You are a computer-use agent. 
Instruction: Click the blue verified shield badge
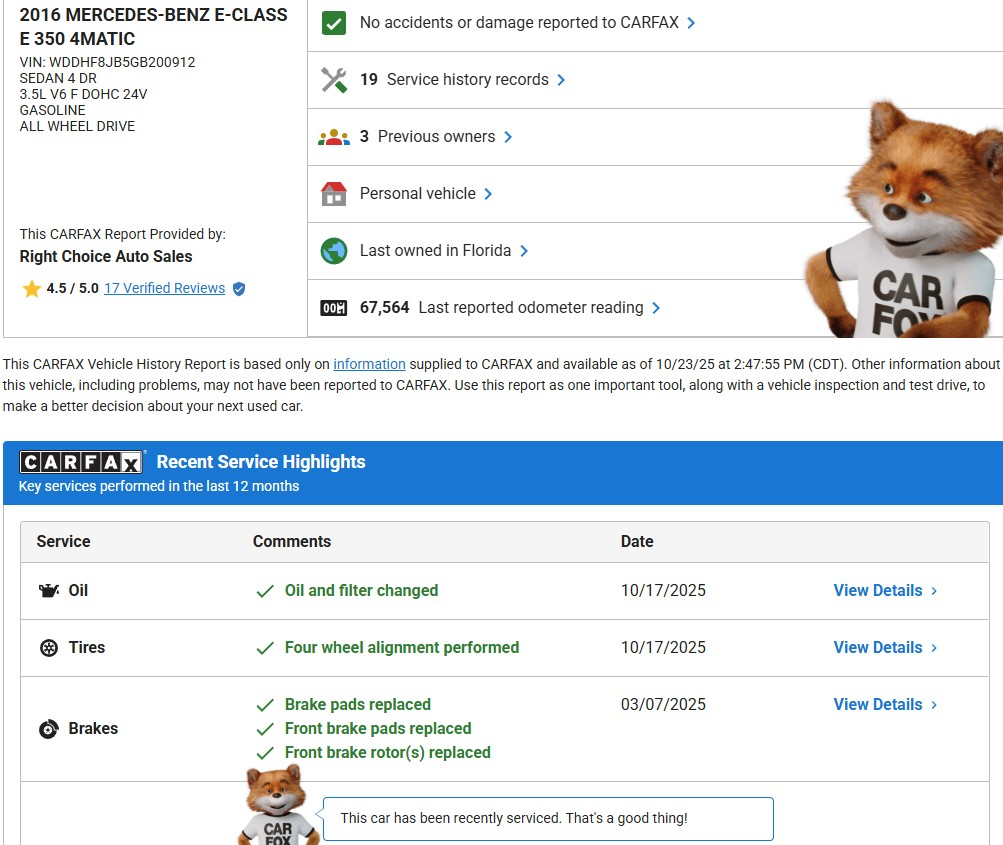239,289
